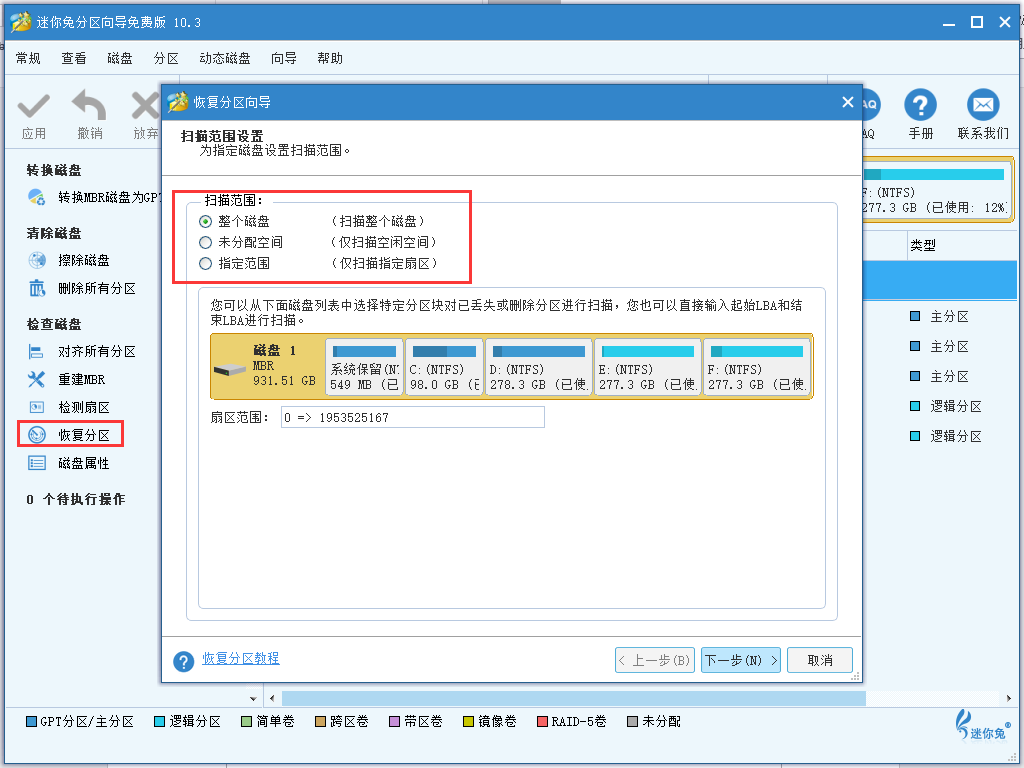Image resolution: width=1024 pixels, height=768 pixels.
Task: Click MiniTool app icon in main title bar
Action: tap(20, 22)
